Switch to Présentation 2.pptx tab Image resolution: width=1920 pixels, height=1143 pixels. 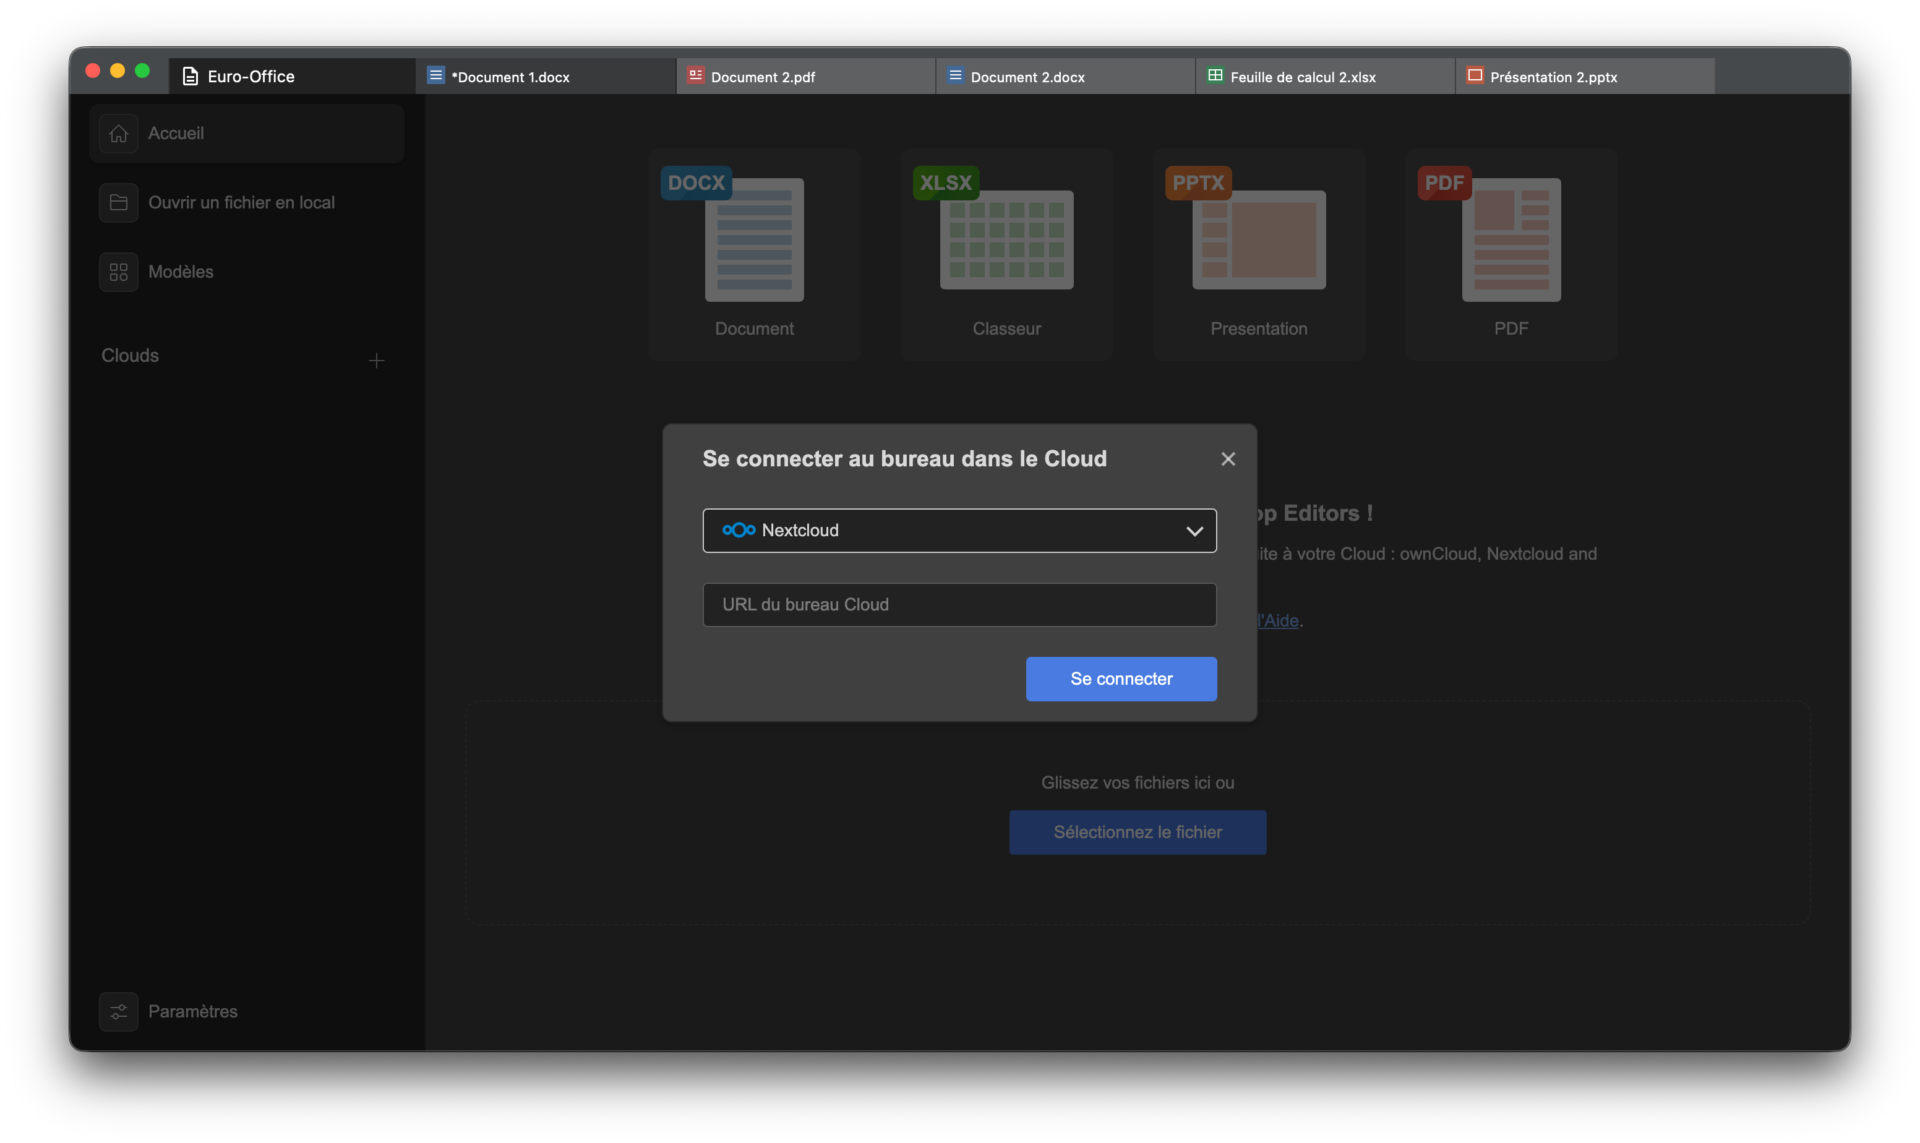(x=1586, y=76)
